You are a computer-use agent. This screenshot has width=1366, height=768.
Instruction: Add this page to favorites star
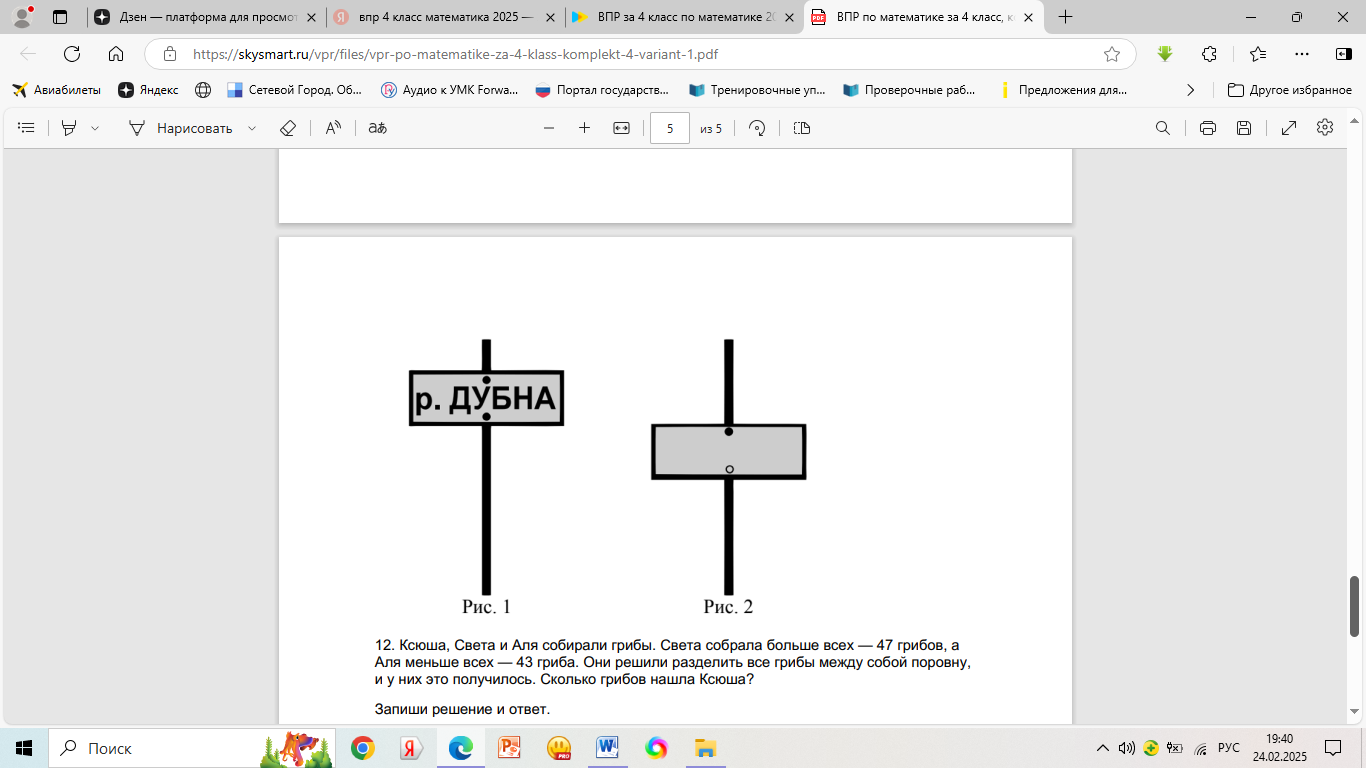1112,54
